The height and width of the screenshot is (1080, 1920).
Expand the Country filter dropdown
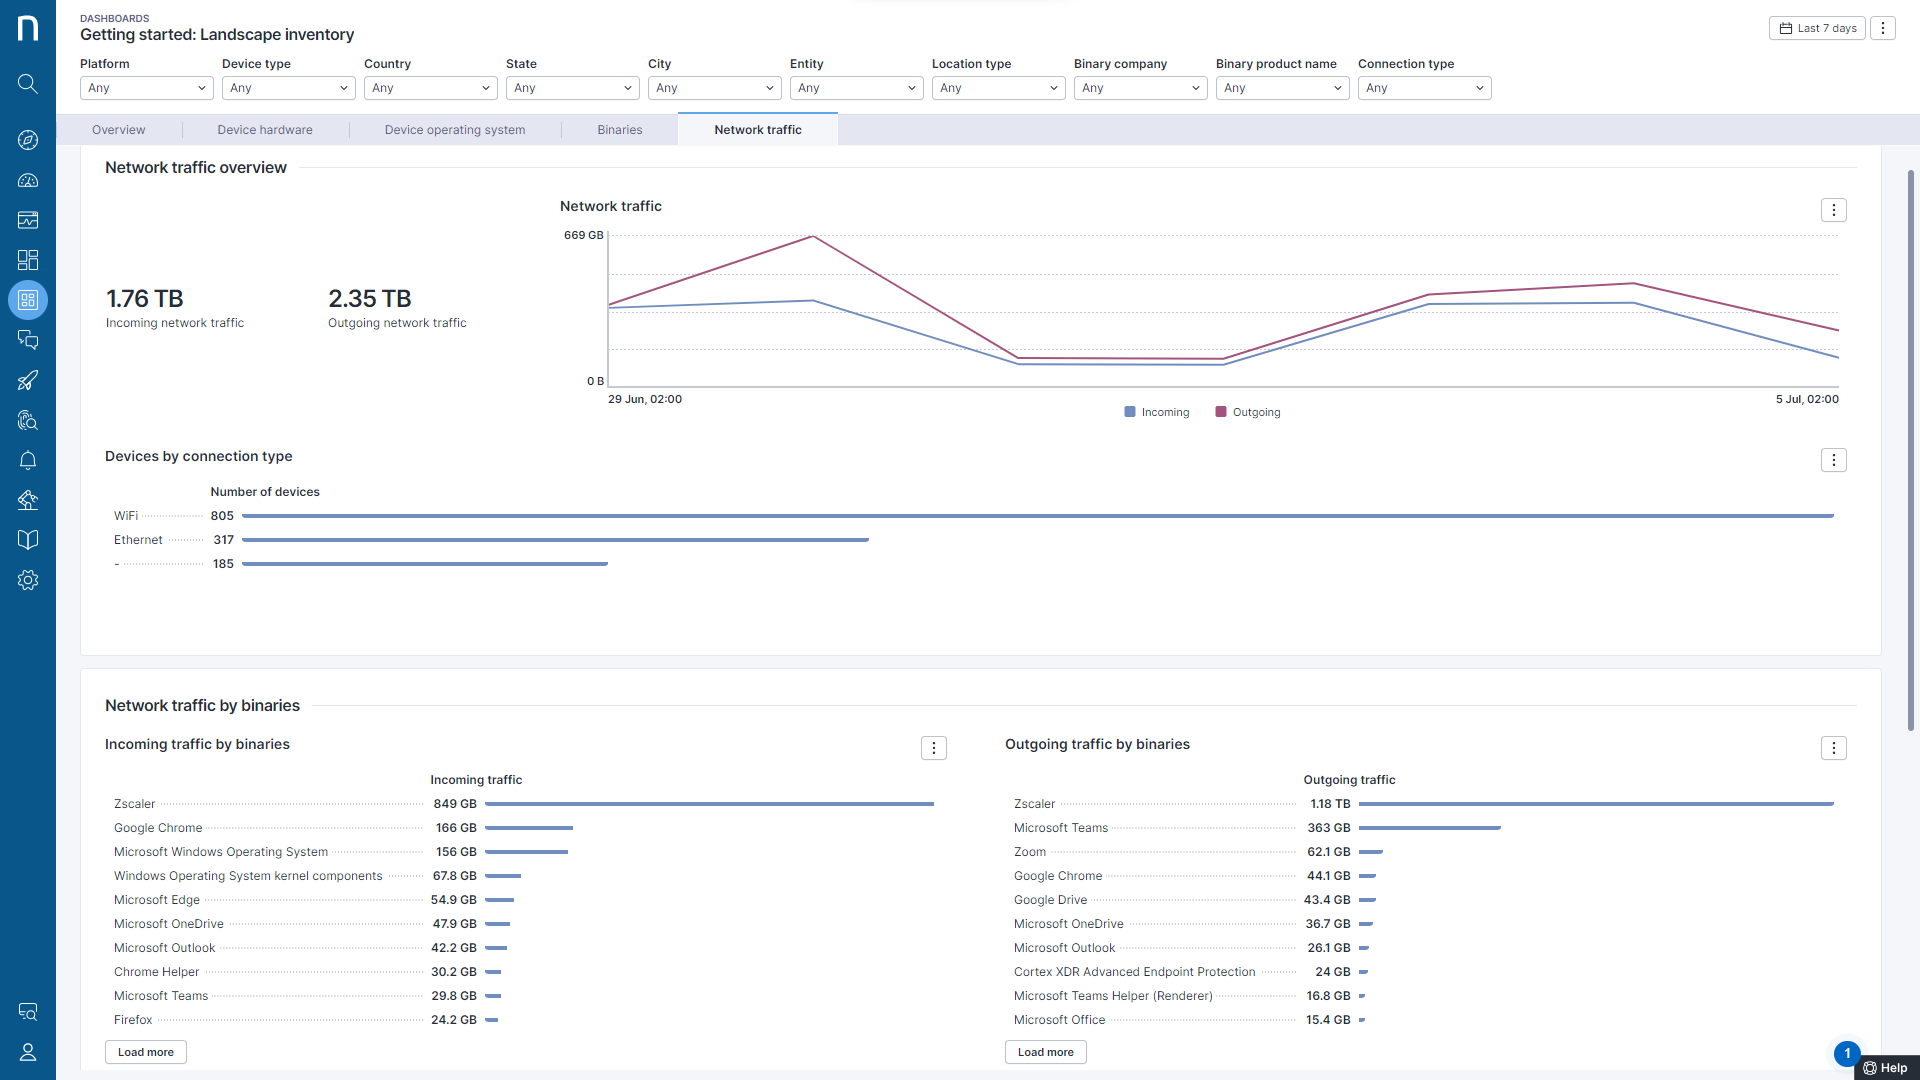pos(431,88)
